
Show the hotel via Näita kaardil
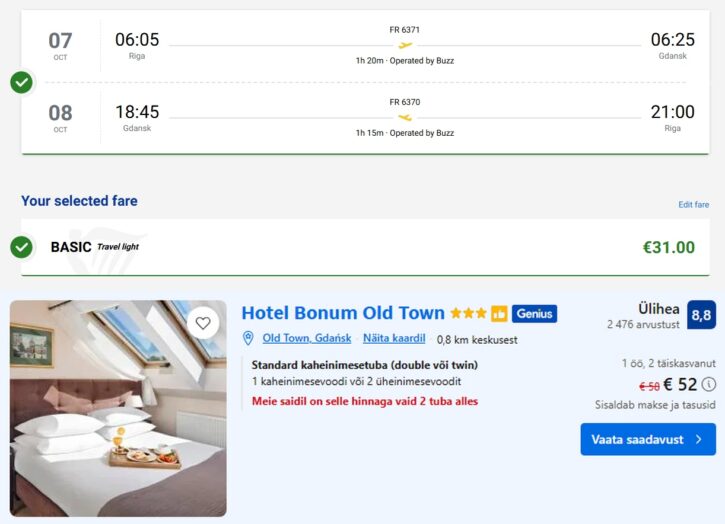[x=393, y=339]
